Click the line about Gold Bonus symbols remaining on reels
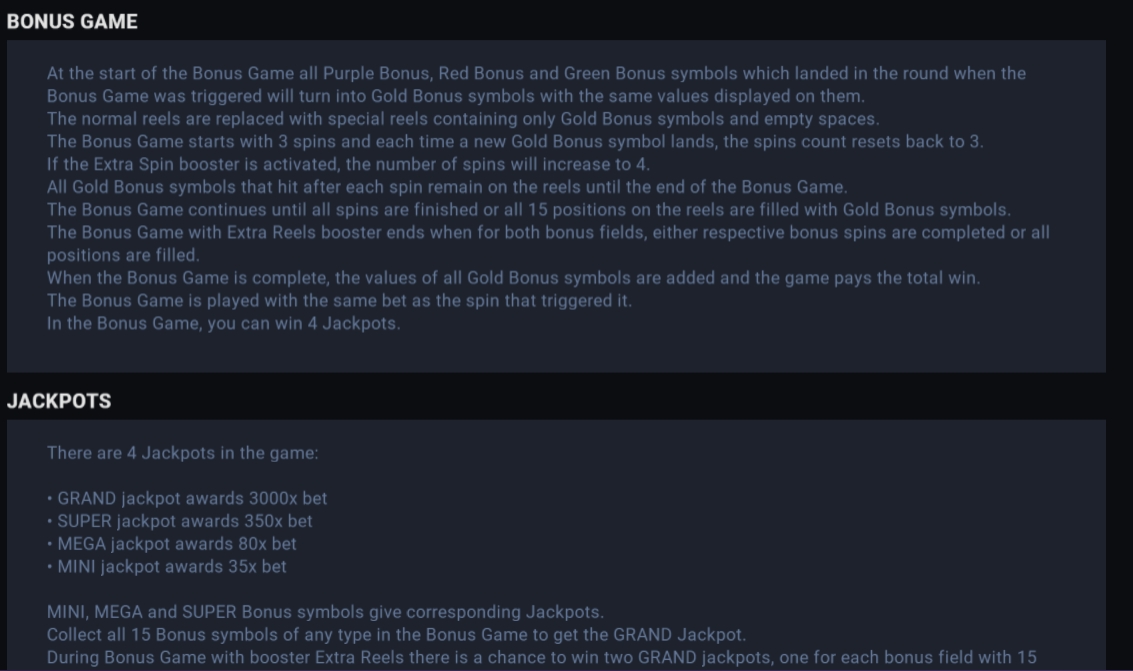 447,187
